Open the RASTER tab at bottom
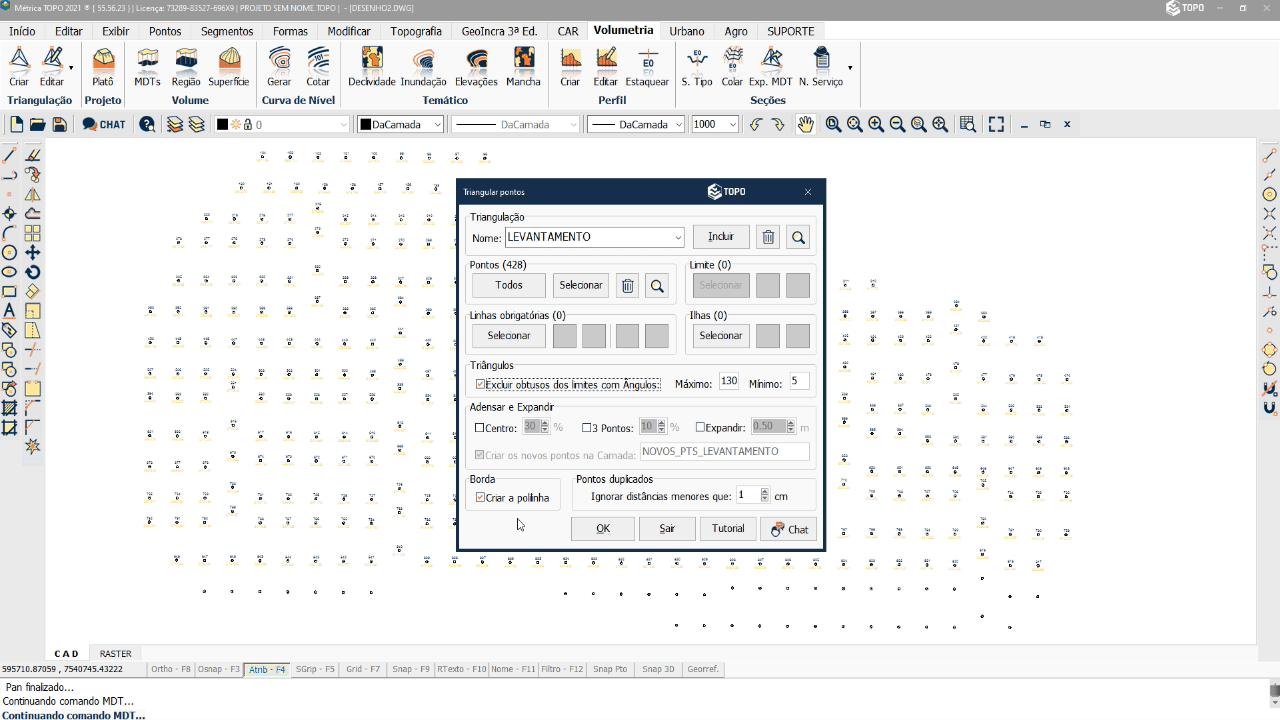 click(x=115, y=653)
